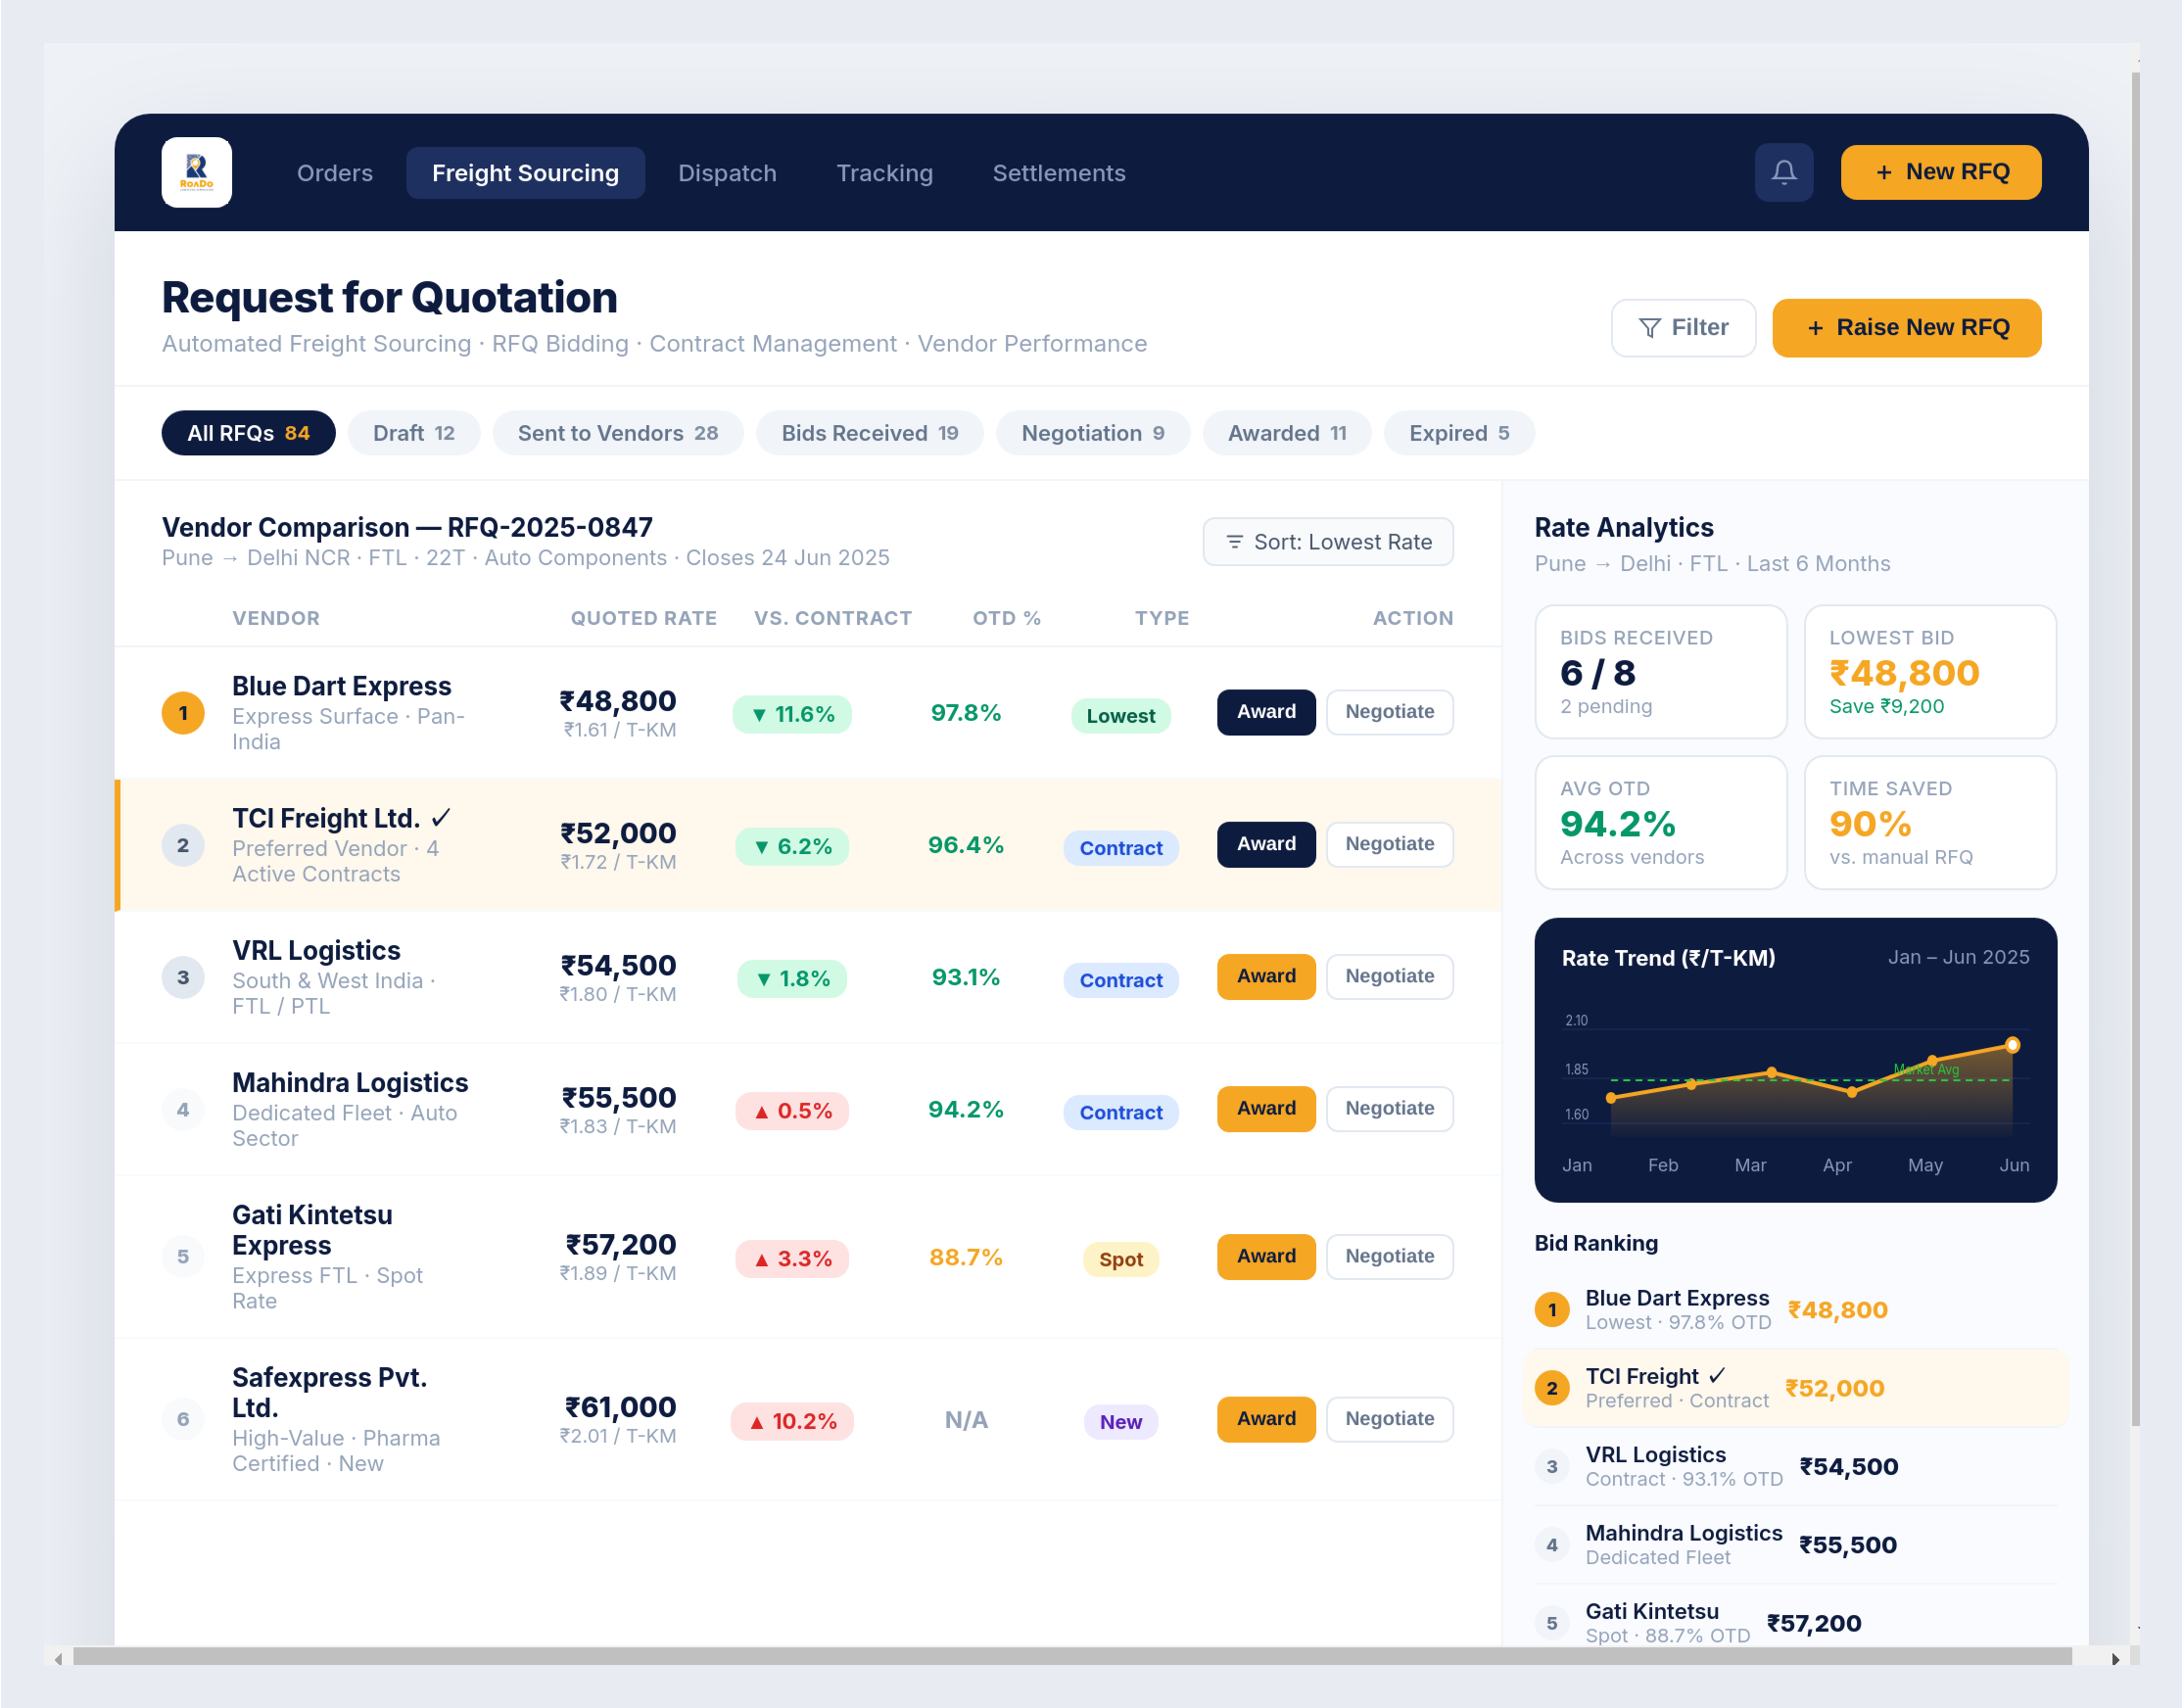The width and height of the screenshot is (2182, 1708).
Task: Open the Orders nav tab
Action: pos(334,173)
